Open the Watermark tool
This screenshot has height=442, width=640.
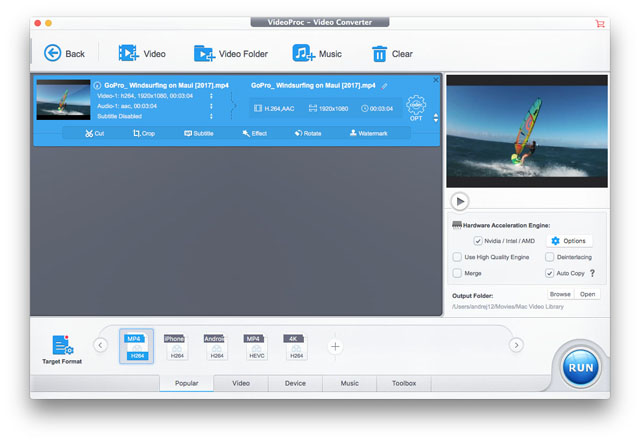pos(368,133)
